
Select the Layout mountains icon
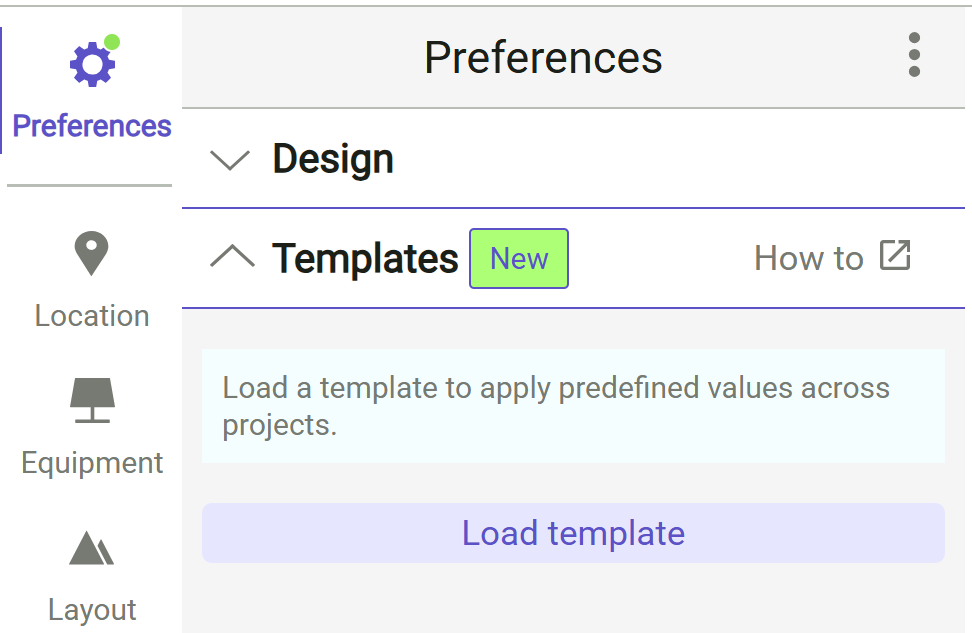pyautogui.click(x=91, y=548)
